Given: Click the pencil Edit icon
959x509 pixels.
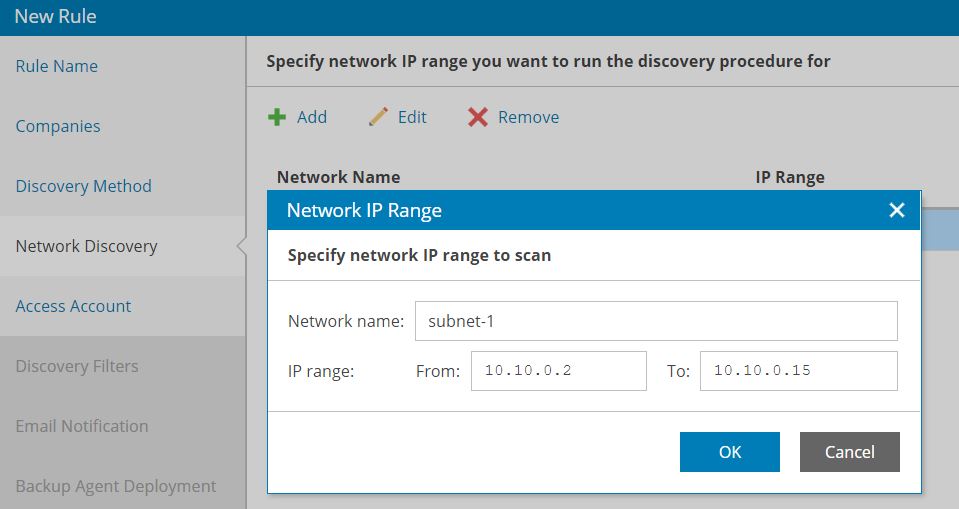Looking at the screenshot, I should point(378,116).
